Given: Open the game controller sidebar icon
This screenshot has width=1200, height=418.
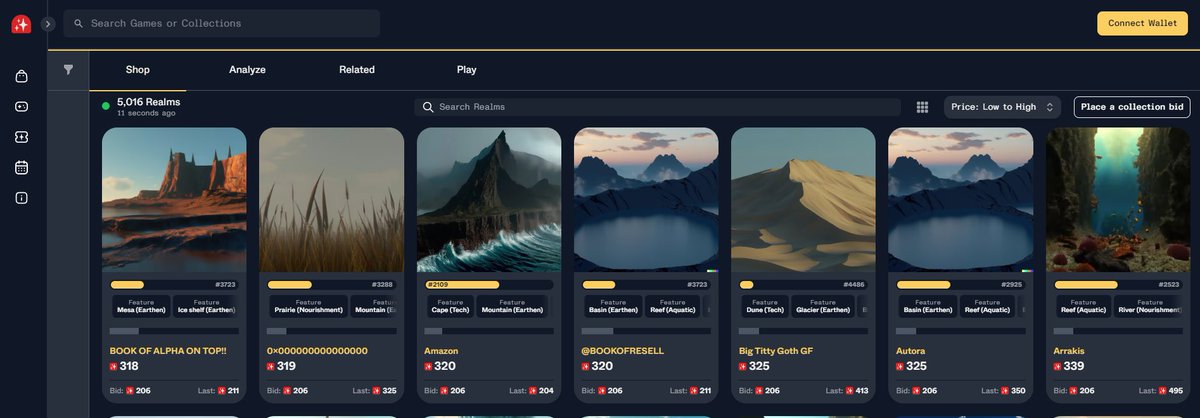Looking at the screenshot, I should coord(21,106).
